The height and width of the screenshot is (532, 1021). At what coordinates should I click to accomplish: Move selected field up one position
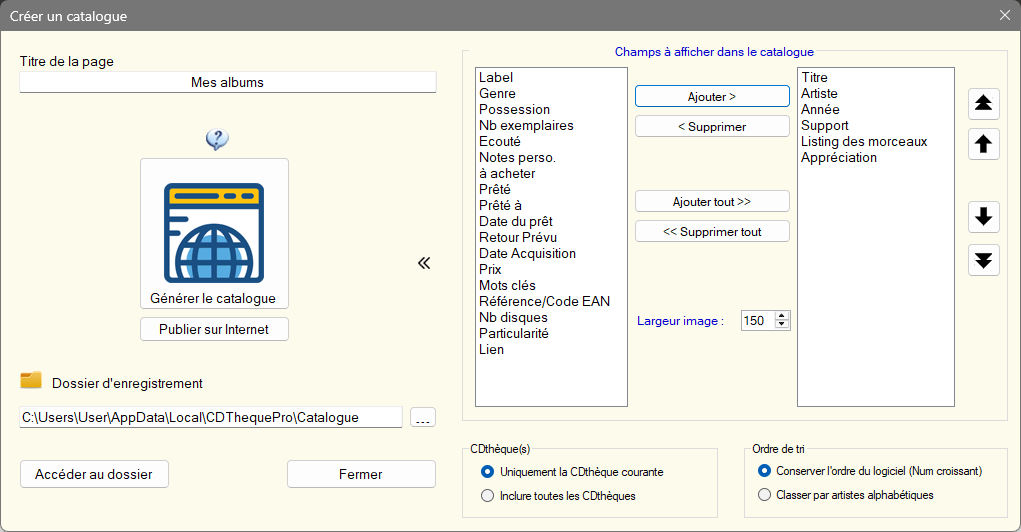(x=984, y=144)
